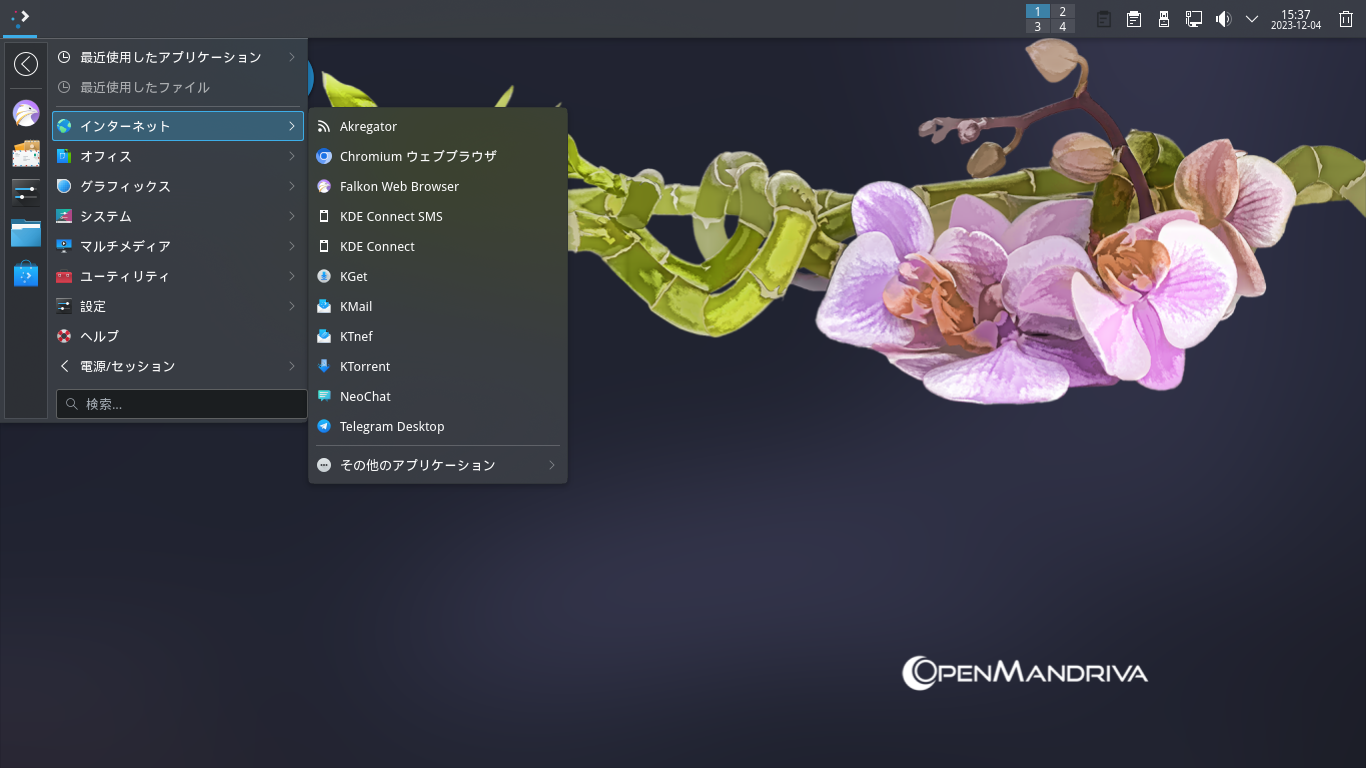Launch Falkon Web Browser from the Internet submenu
This screenshot has height=768, width=1366.
[x=438, y=186]
